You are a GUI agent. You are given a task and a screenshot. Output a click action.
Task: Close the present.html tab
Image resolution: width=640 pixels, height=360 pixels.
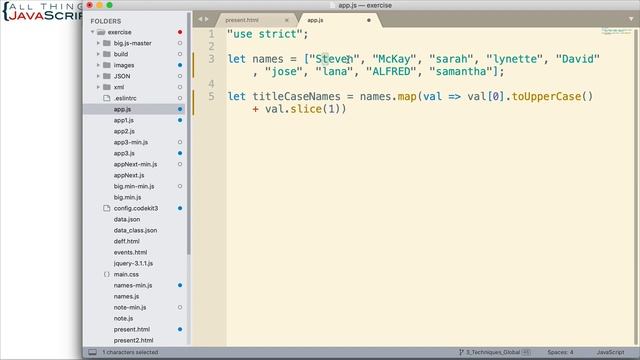287,20
